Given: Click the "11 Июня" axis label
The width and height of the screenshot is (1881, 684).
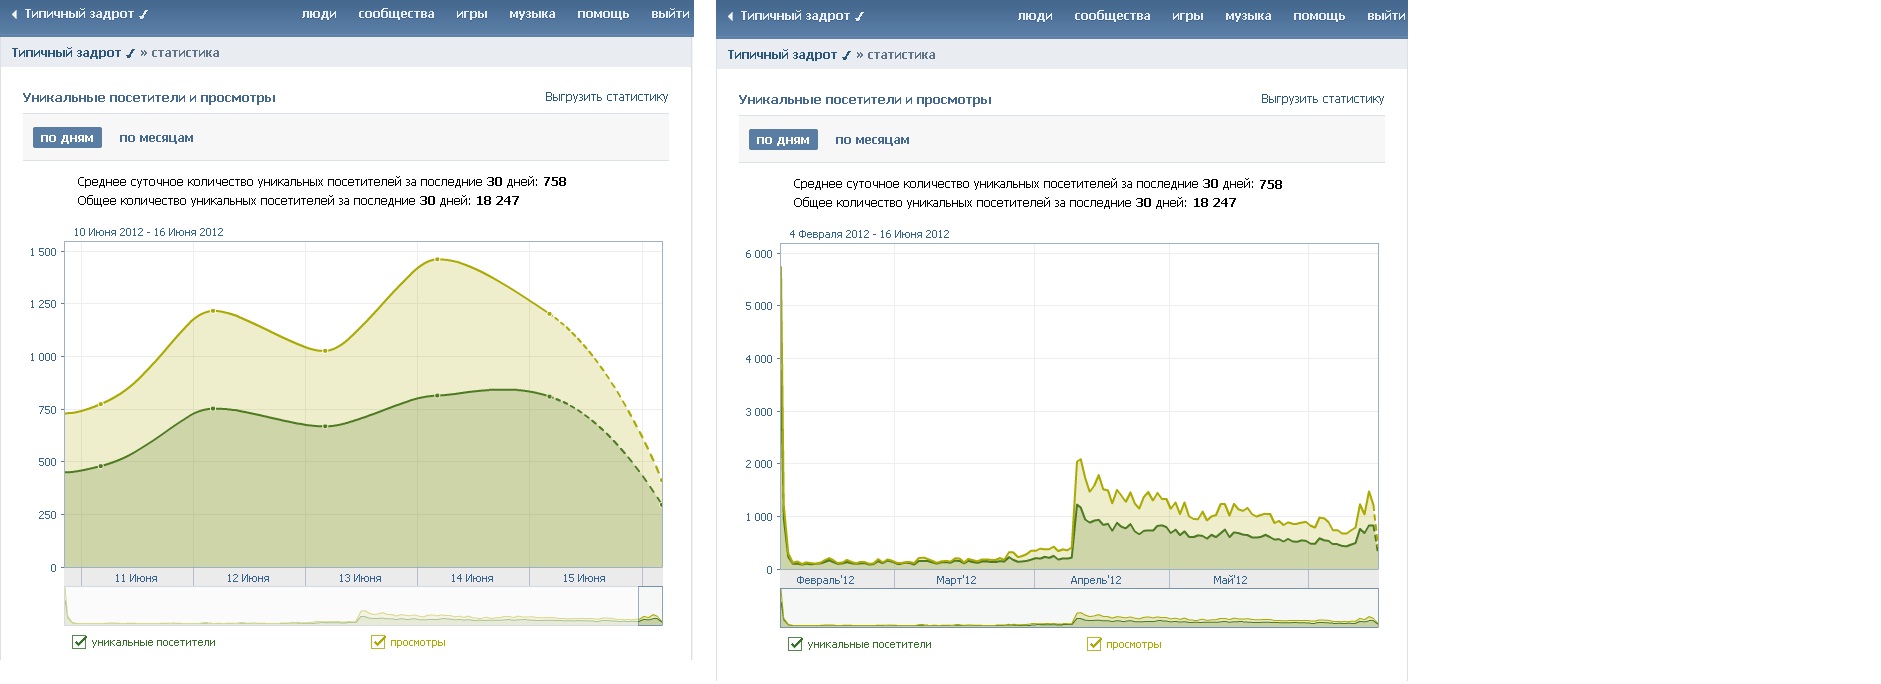Looking at the screenshot, I should point(136,578).
